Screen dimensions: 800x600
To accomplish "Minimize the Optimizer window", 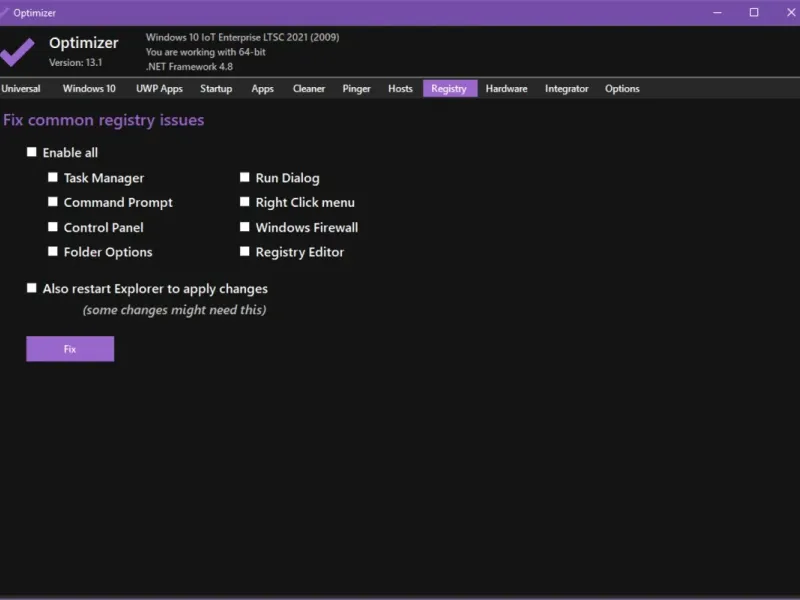I will click(x=717, y=13).
